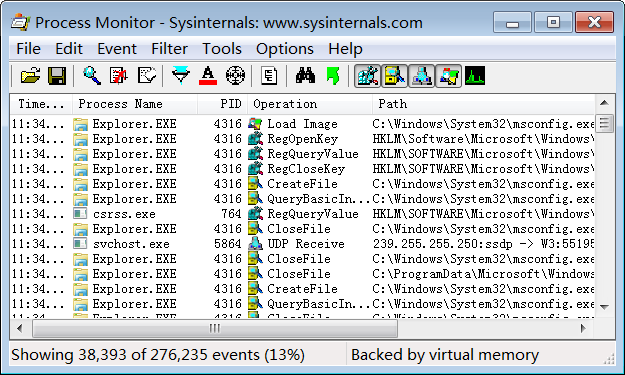Click the horizontal scrollbar thumb

coord(215,329)
